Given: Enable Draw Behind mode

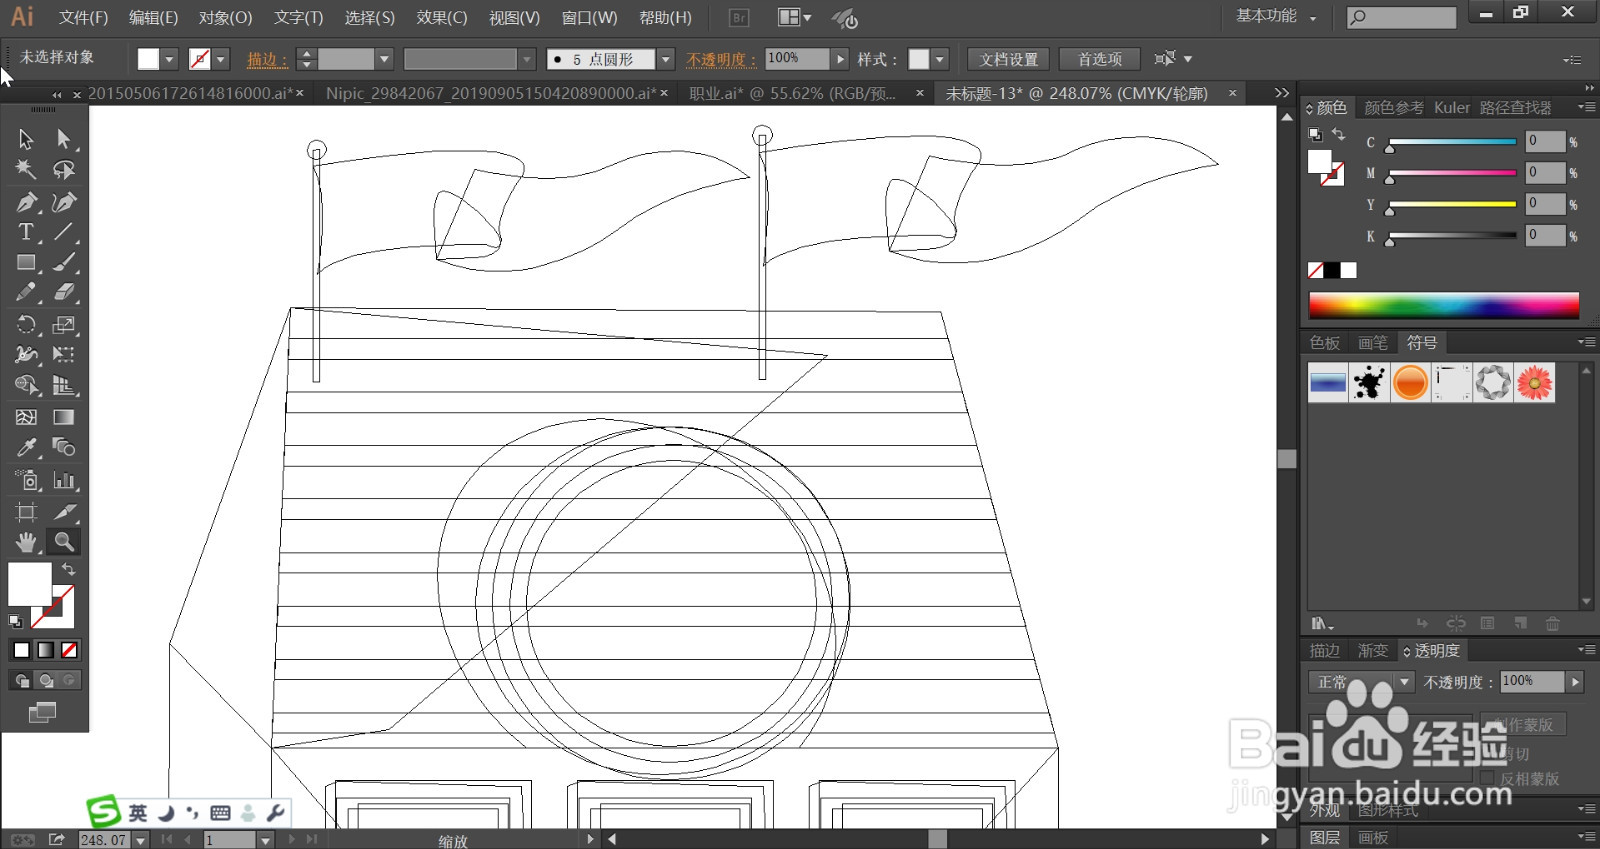Looking at the screenshot, I should pyautogui.click(x=45, y=681).
